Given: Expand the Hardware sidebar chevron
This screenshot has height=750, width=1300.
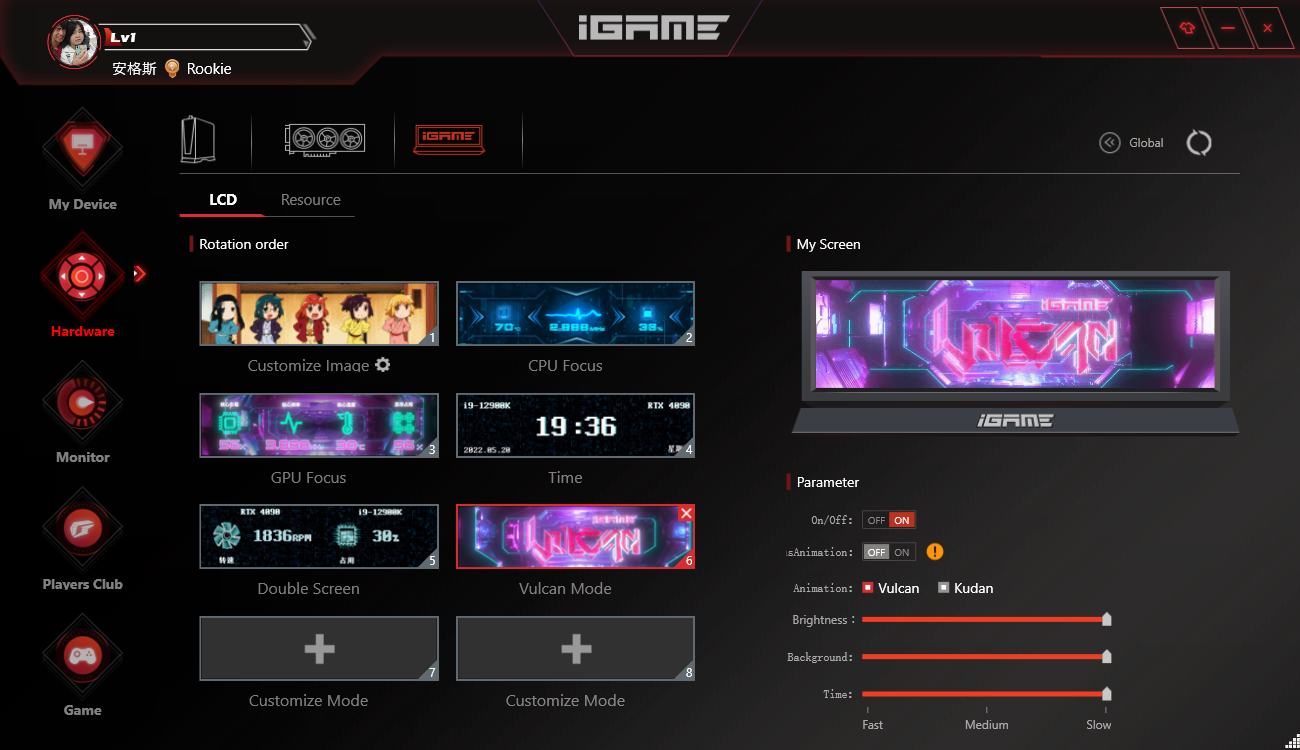Looking at the screenshot, I should coord(140,273).
